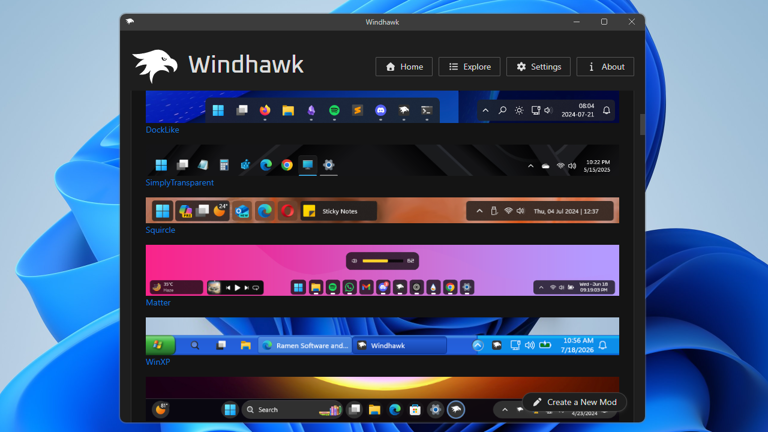This screenshot has height=432, width=768.
Task: Click Chrome icon in SimplyTransparent preview
Action: (x=287, y=165)
